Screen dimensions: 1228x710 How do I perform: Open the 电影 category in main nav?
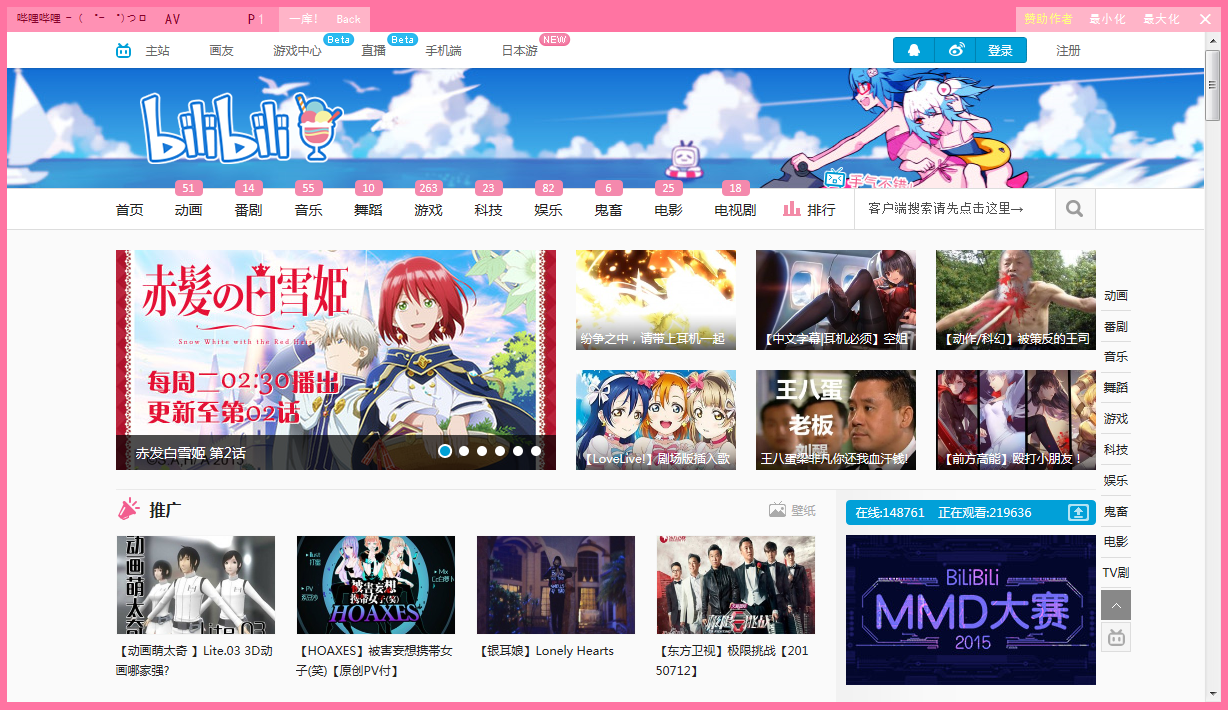coord(668,210)
